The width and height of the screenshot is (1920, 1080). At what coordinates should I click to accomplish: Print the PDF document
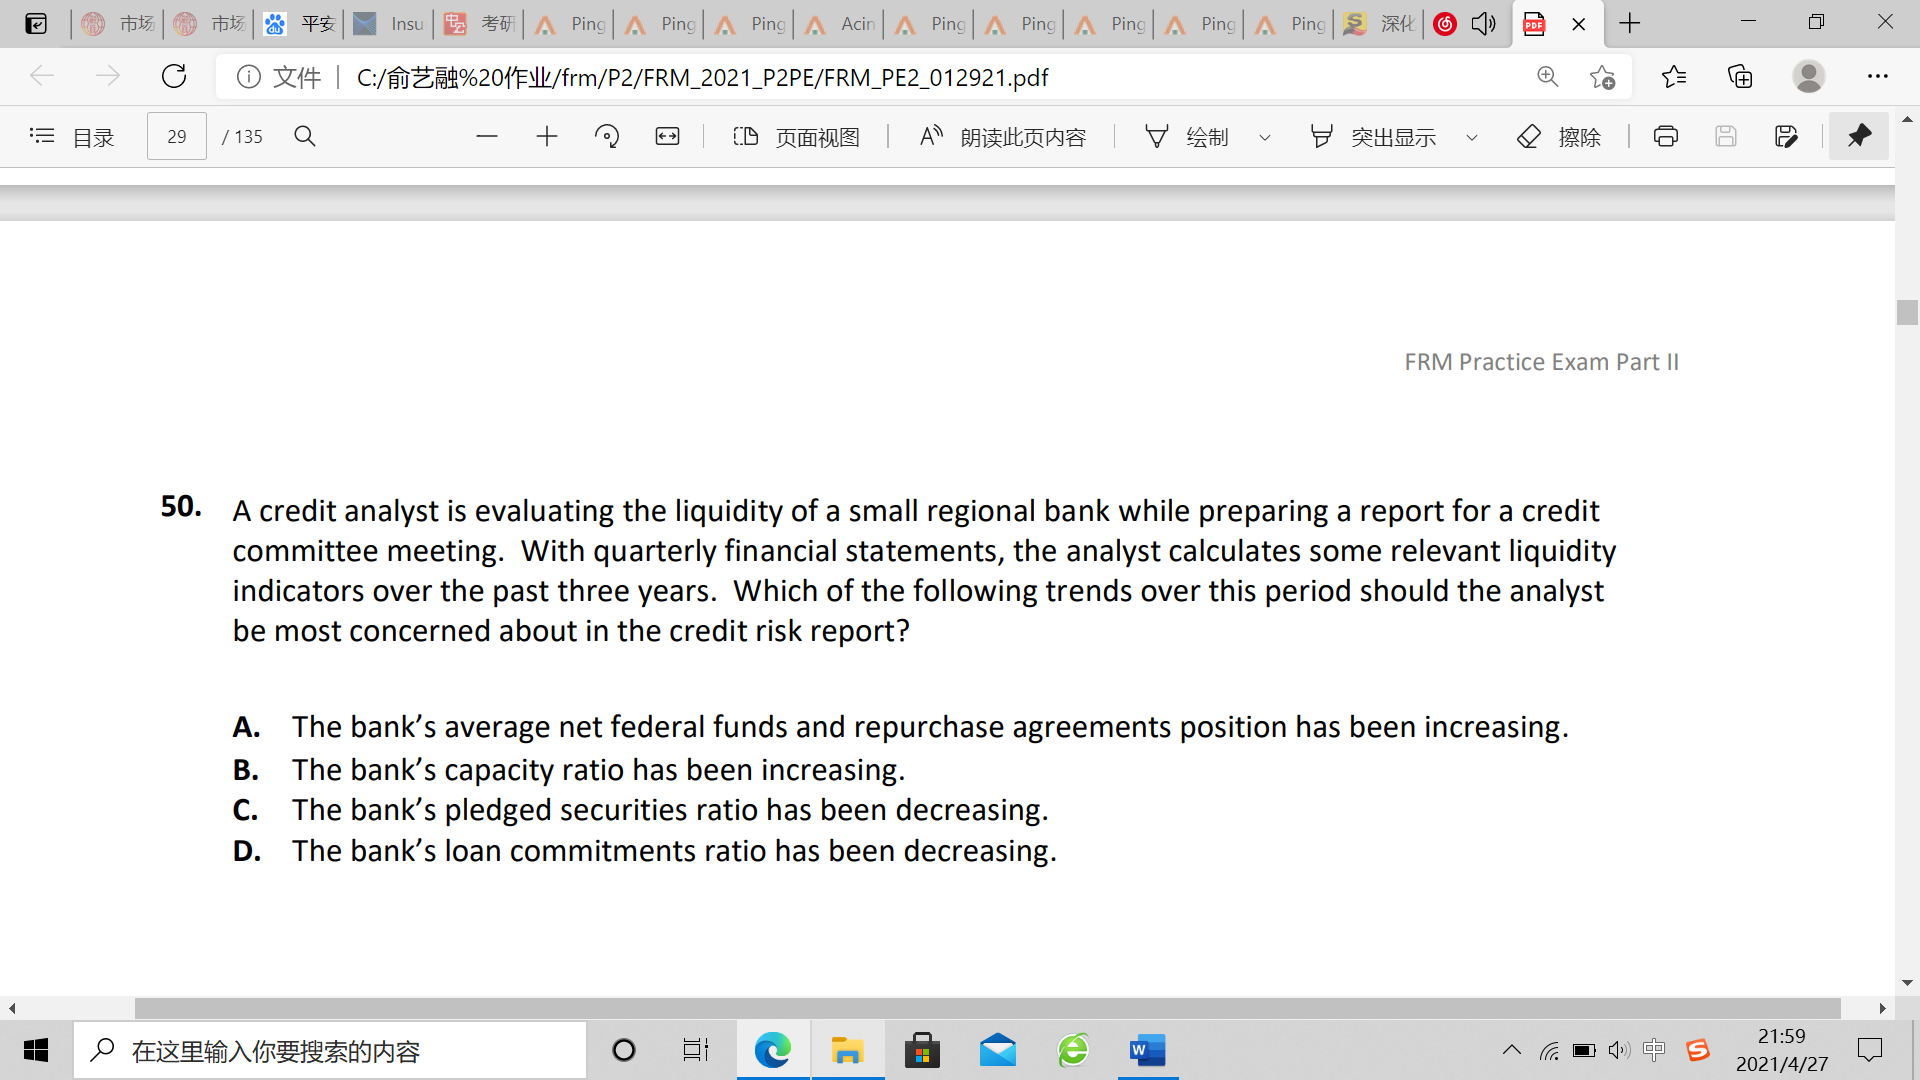coord(1666,137)
